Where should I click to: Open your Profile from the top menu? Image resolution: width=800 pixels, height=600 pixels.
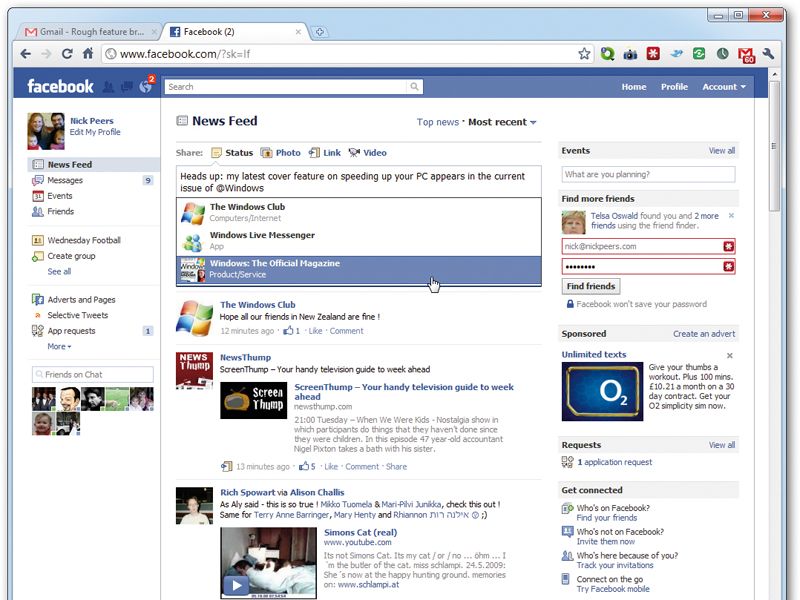click(674, 87)
